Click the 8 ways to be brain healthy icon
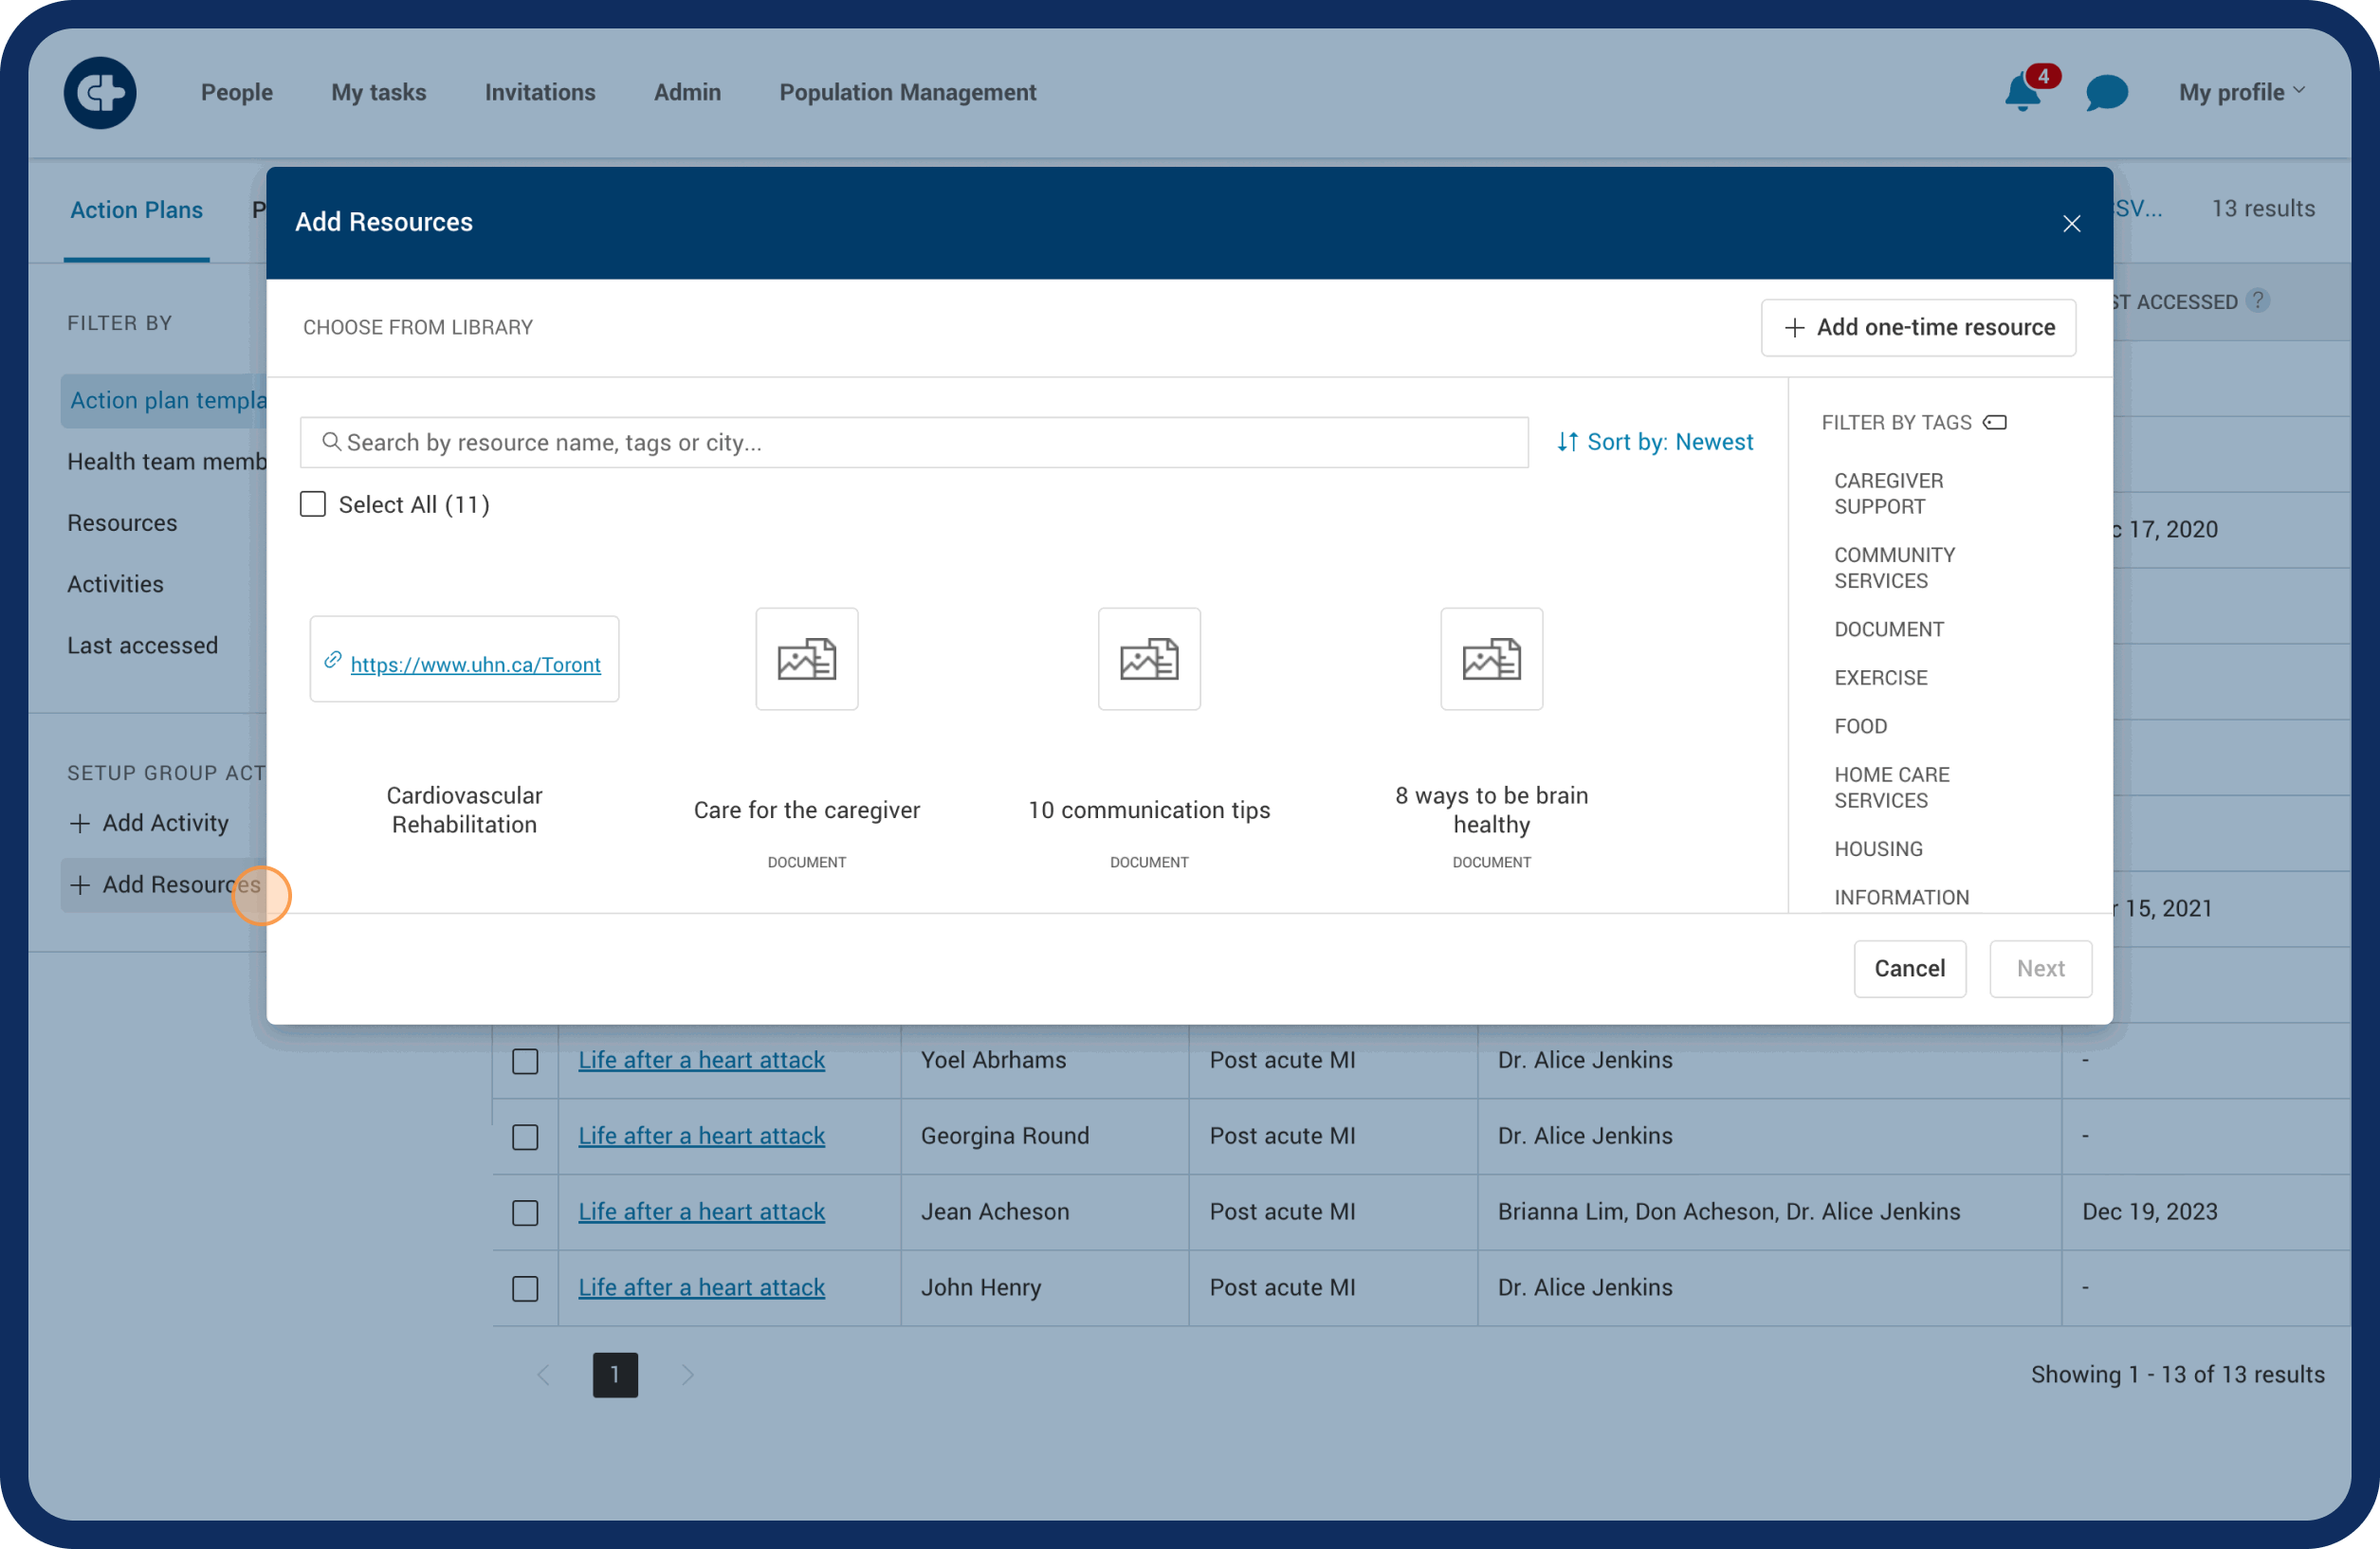 1490,659
